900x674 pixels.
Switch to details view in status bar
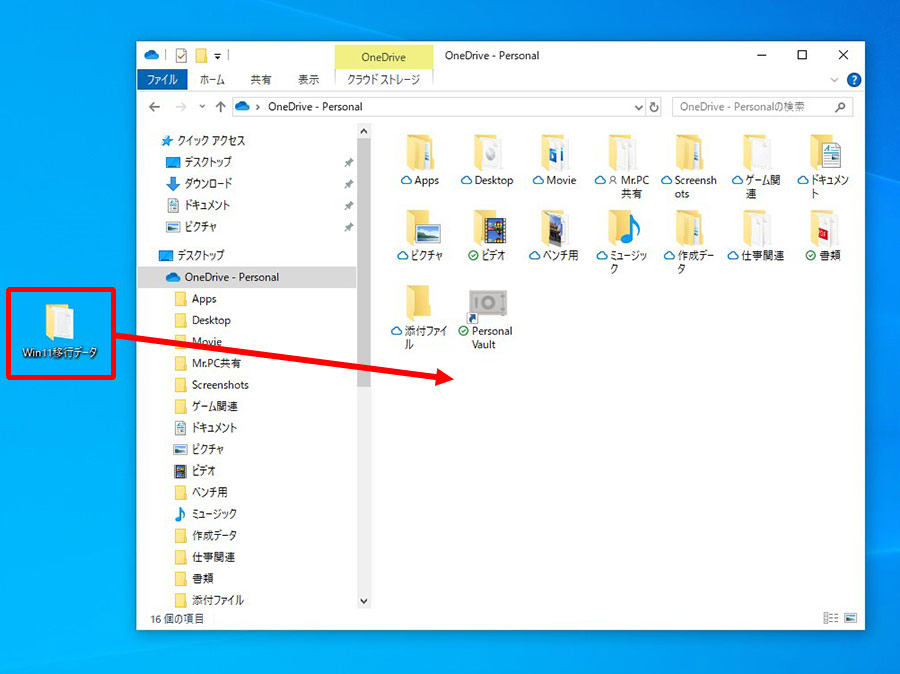(x=831, y=618)
